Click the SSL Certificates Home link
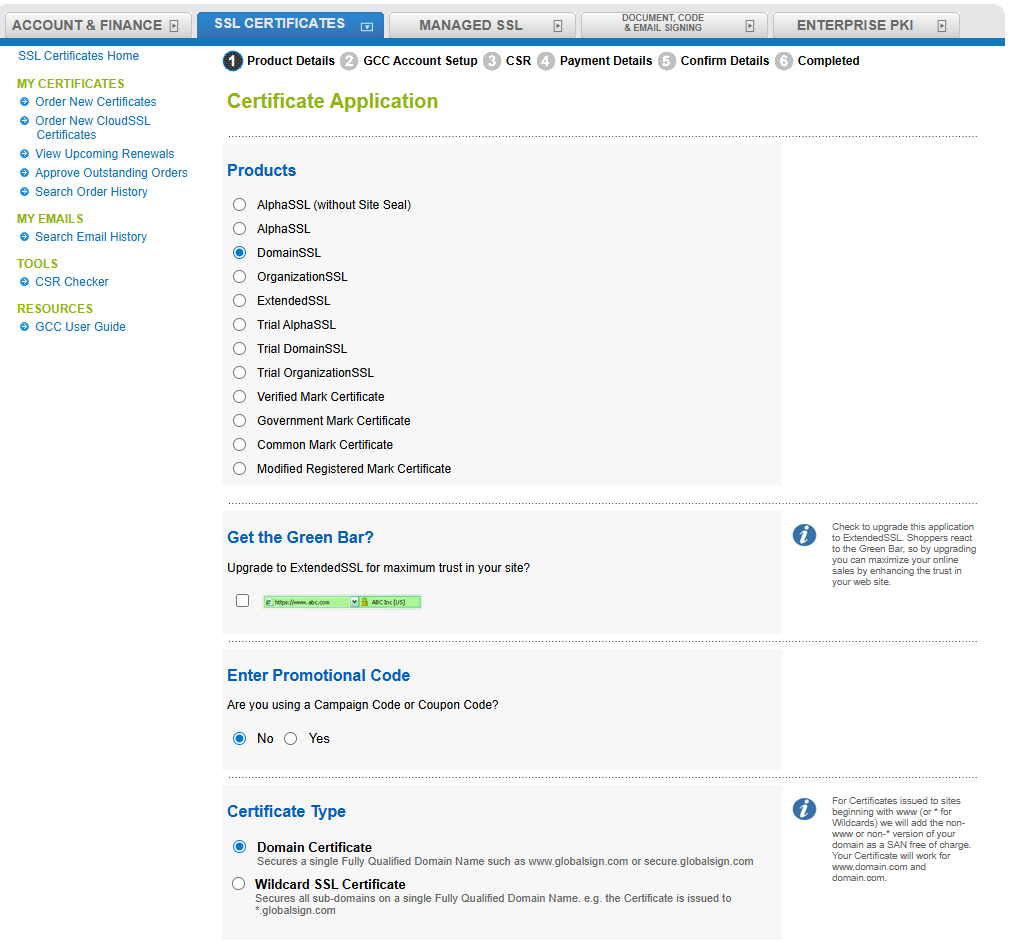The width and height of the screenshot is (1009, 943). pos(78,56)
